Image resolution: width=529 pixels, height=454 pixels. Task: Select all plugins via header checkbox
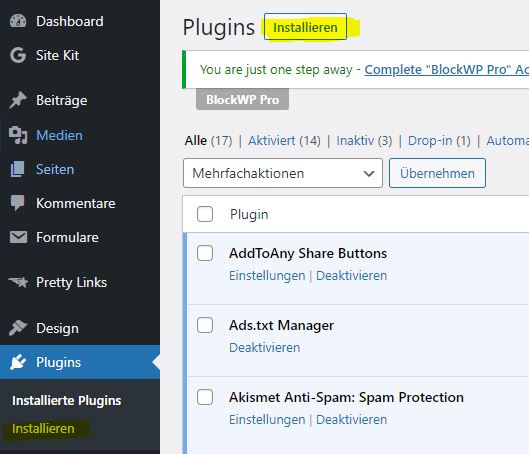coord(205,214)
